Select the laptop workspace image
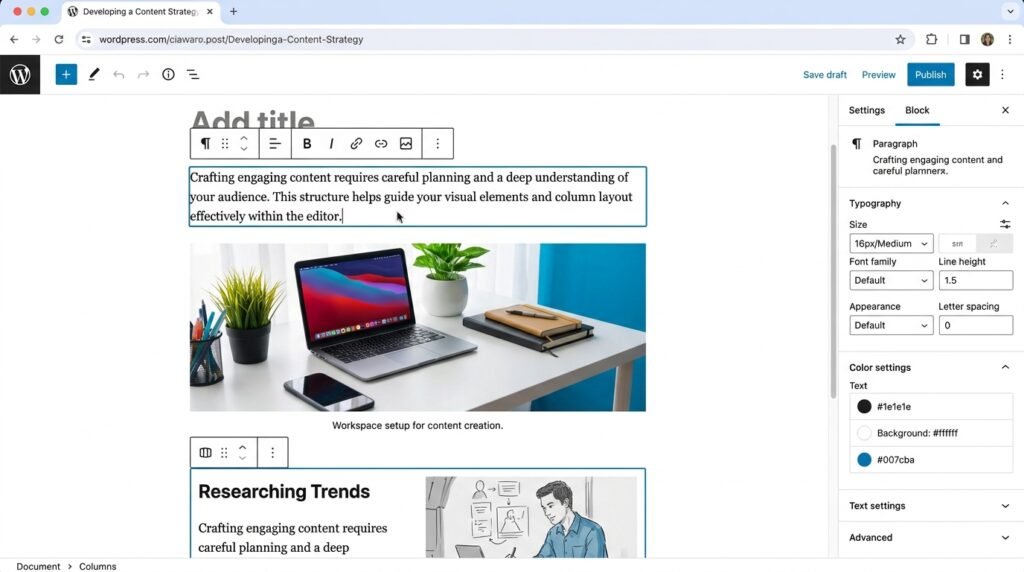 point(418,327)
